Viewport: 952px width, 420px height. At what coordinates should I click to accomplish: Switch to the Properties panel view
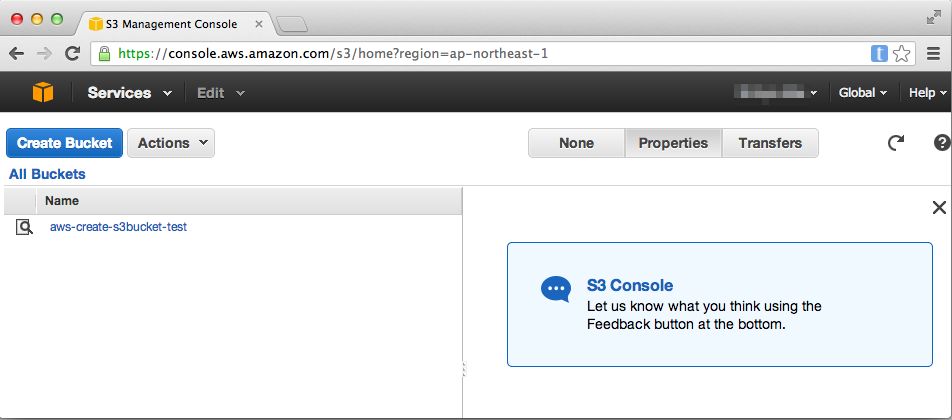(673, 143)
